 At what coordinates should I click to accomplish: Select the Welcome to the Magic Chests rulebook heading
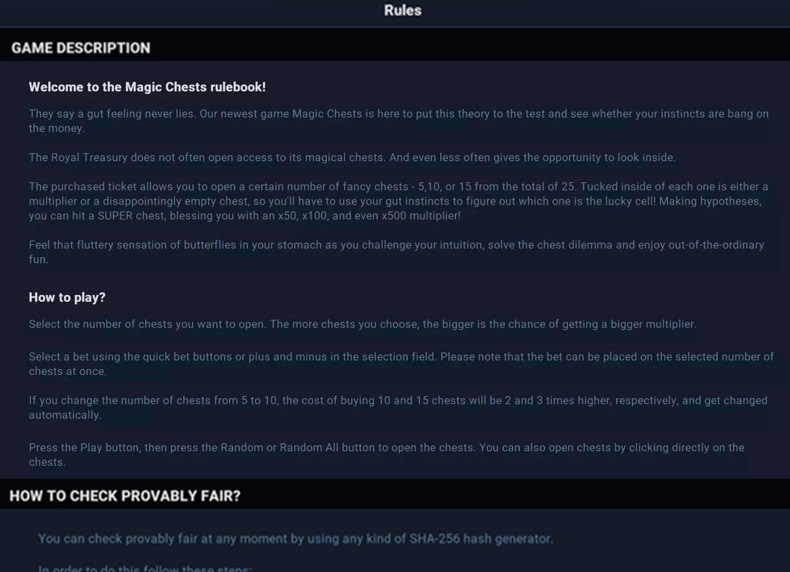147,87
